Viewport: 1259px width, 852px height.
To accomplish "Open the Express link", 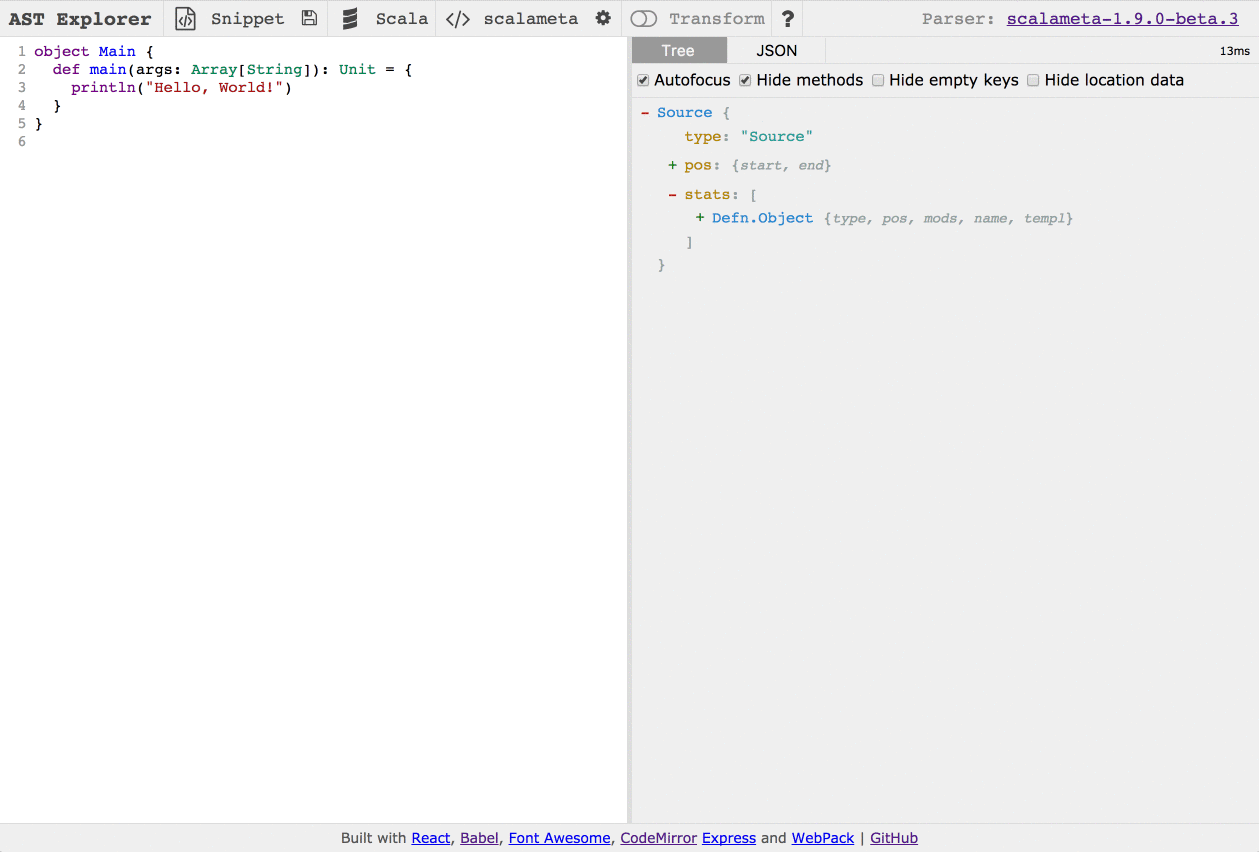I will click(x=729, y=838).
